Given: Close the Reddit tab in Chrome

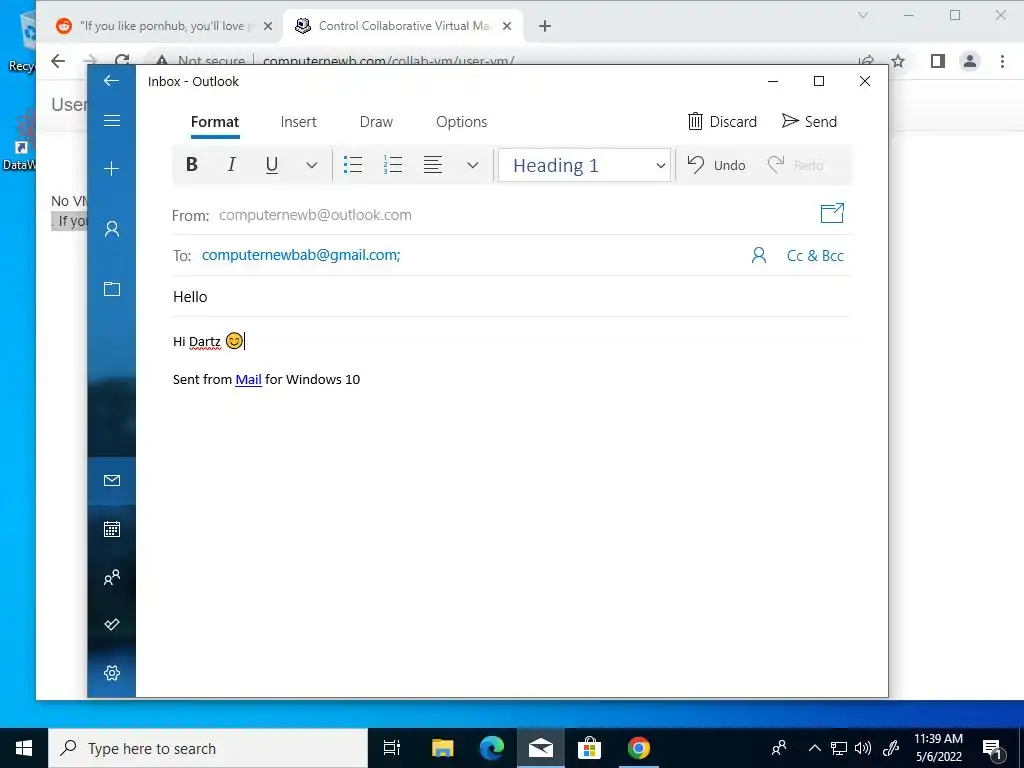Looking at the screenshot, I should (268, 26).
